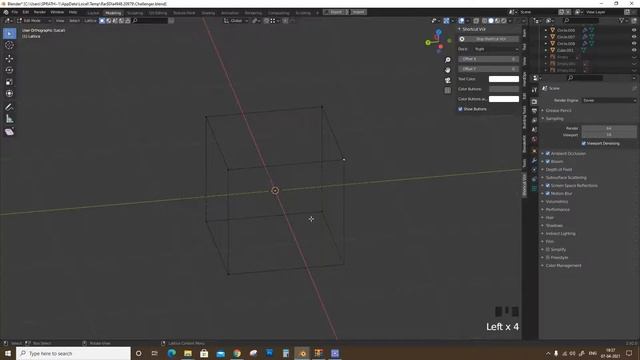This screenshot has width=640, height=360.
Task: Disable Motion Blur checkbox
Action: [548, 193]
